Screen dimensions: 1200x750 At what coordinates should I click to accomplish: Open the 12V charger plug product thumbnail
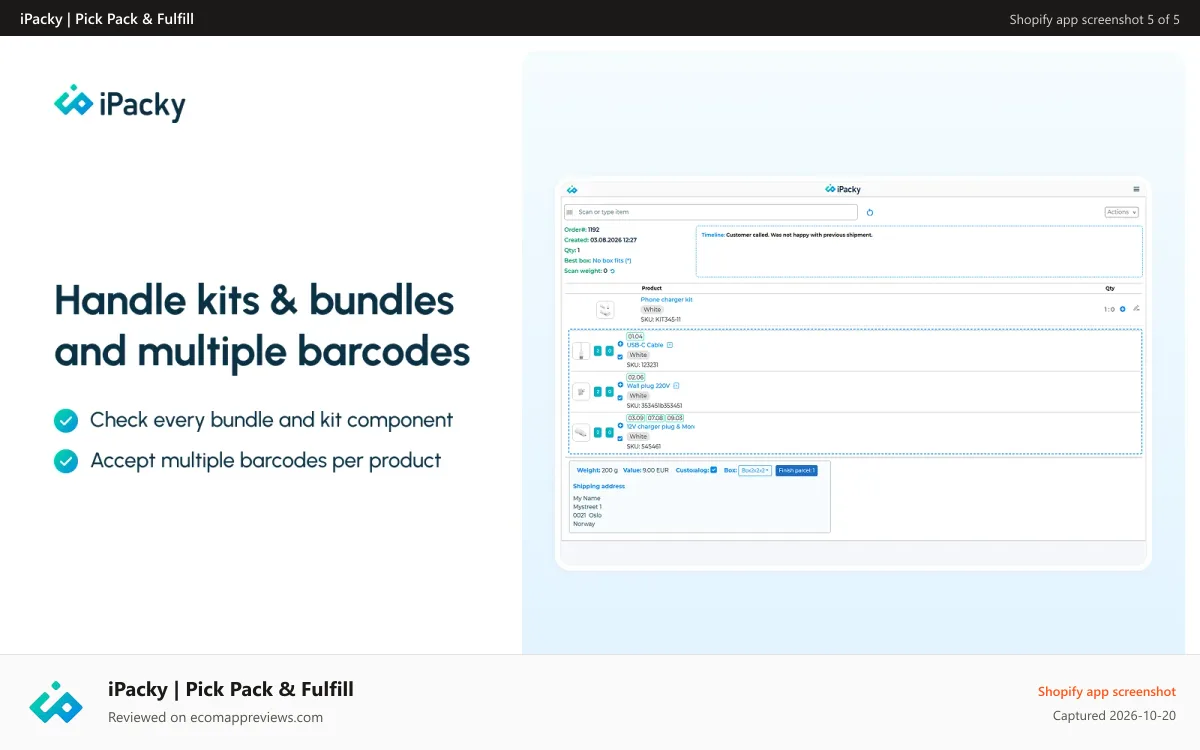[x=581, y=432]
